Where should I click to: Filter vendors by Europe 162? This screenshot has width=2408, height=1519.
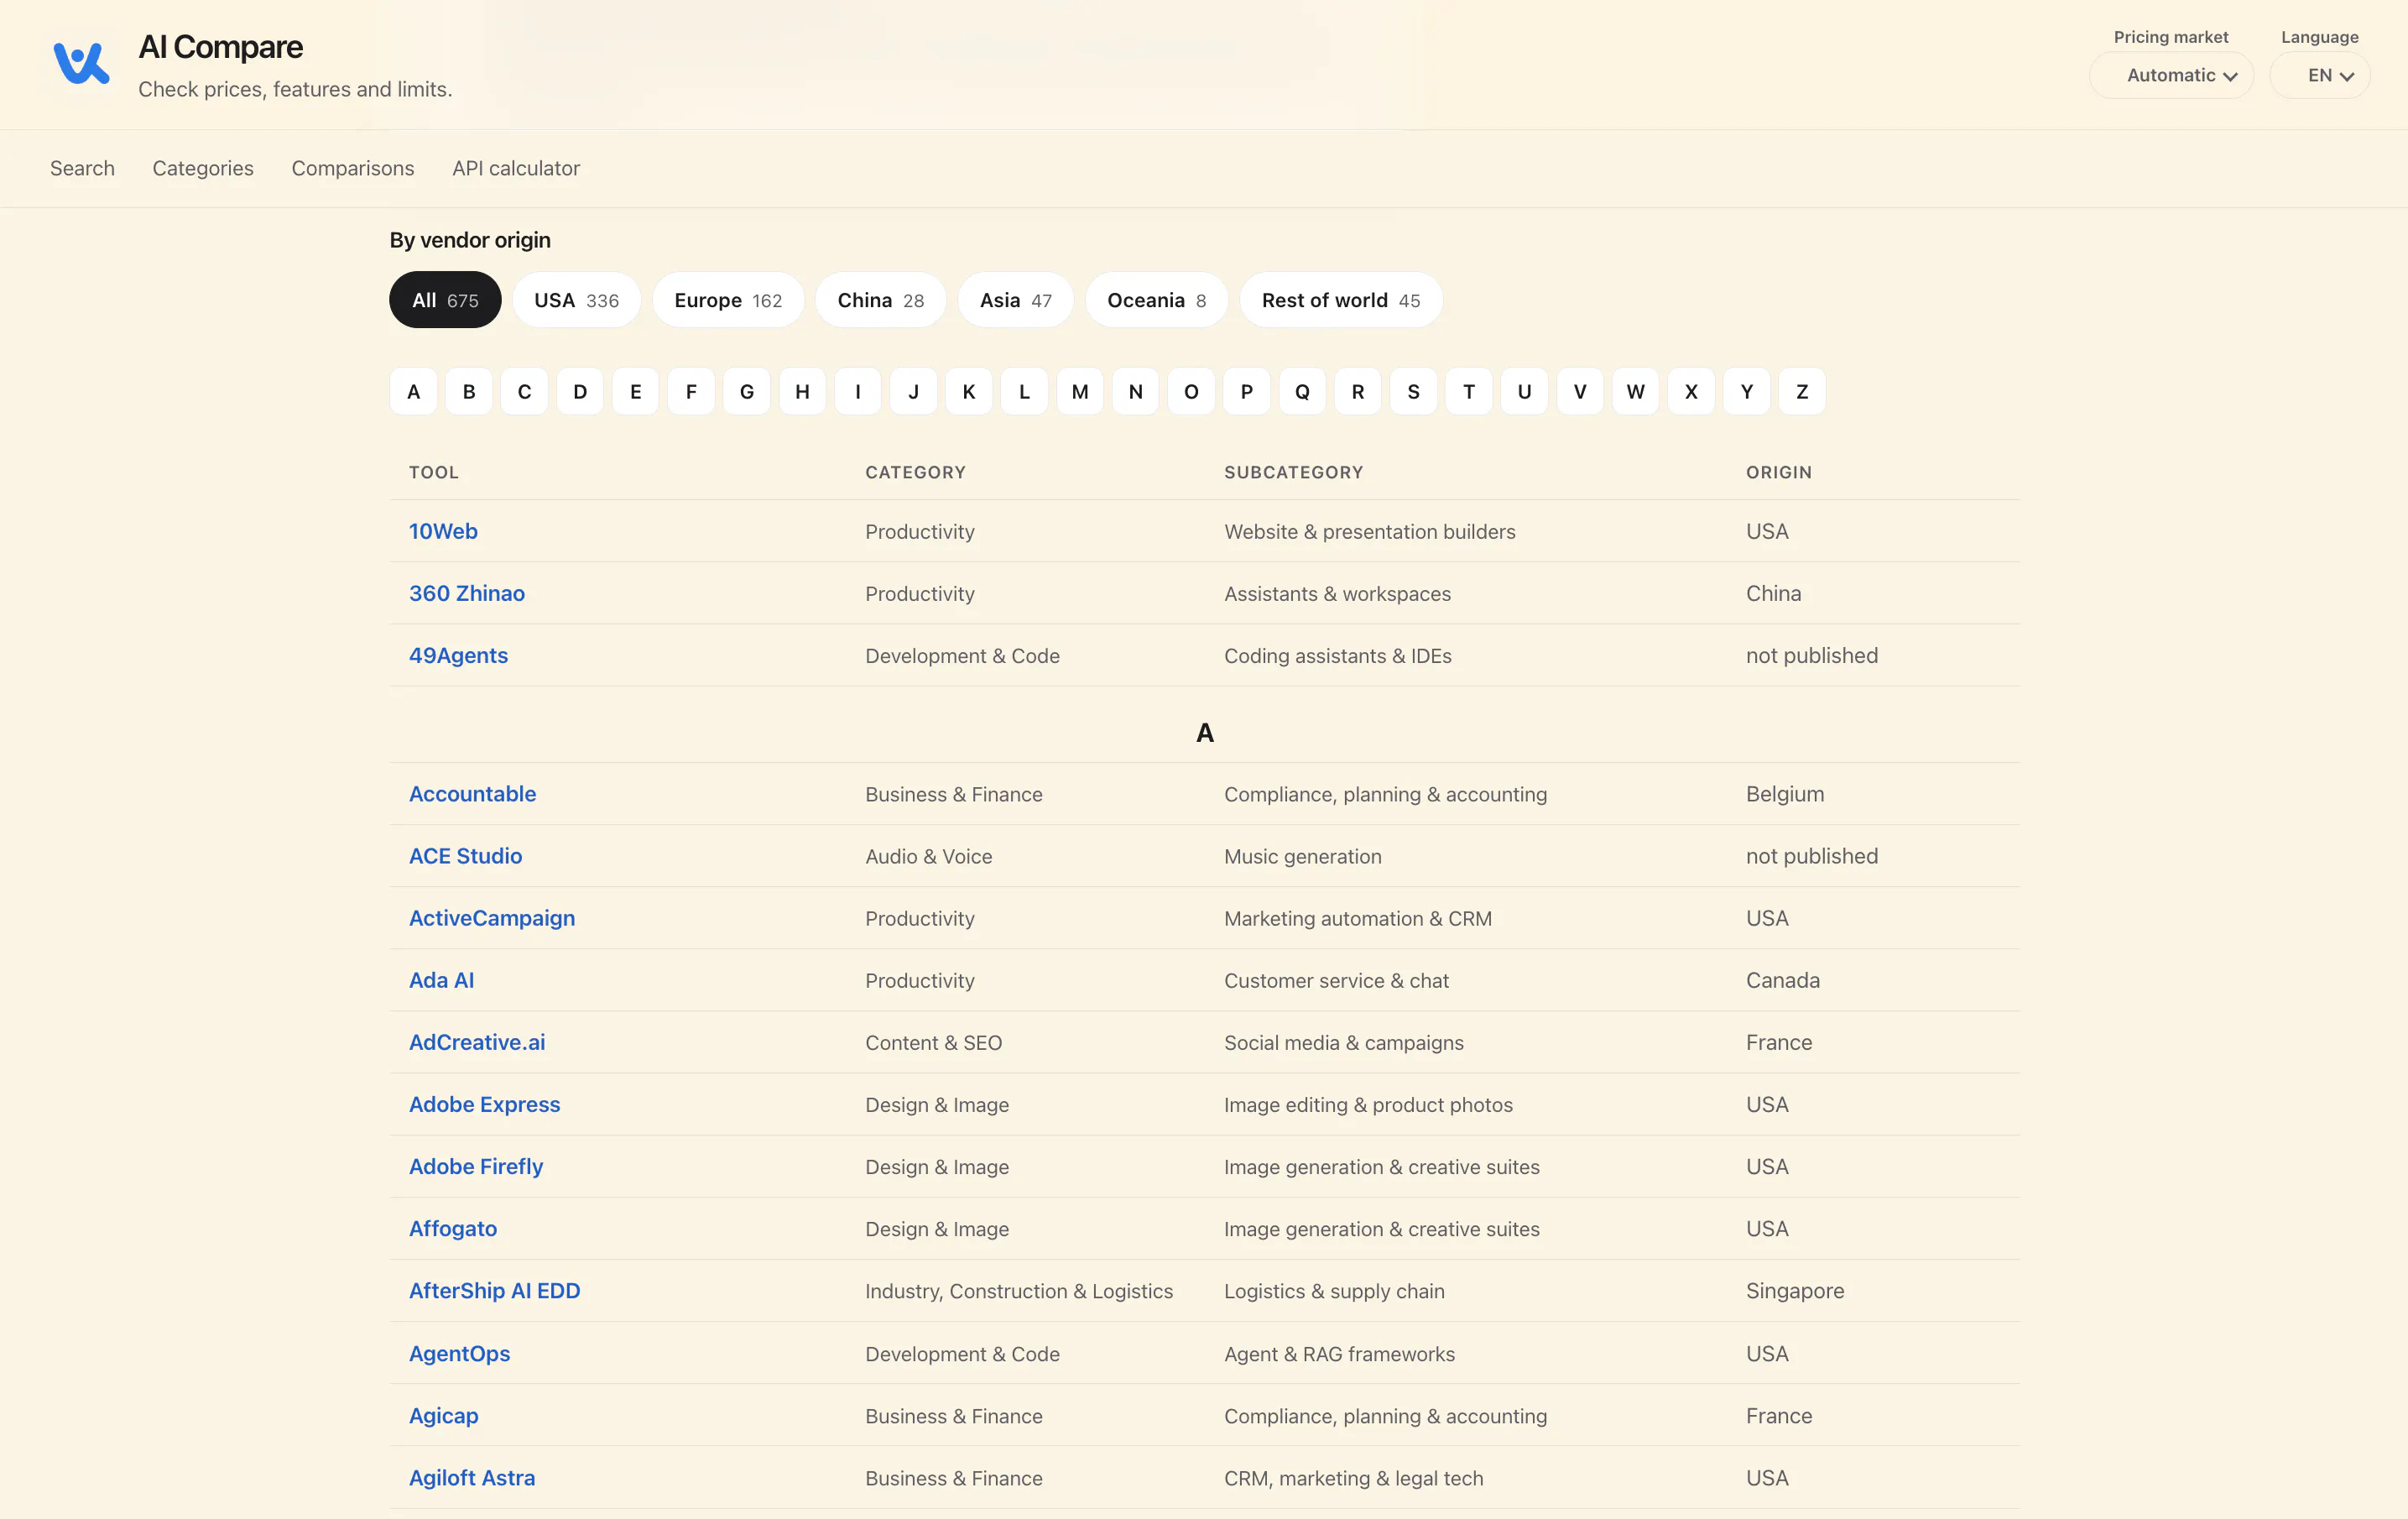pos(728,300)
